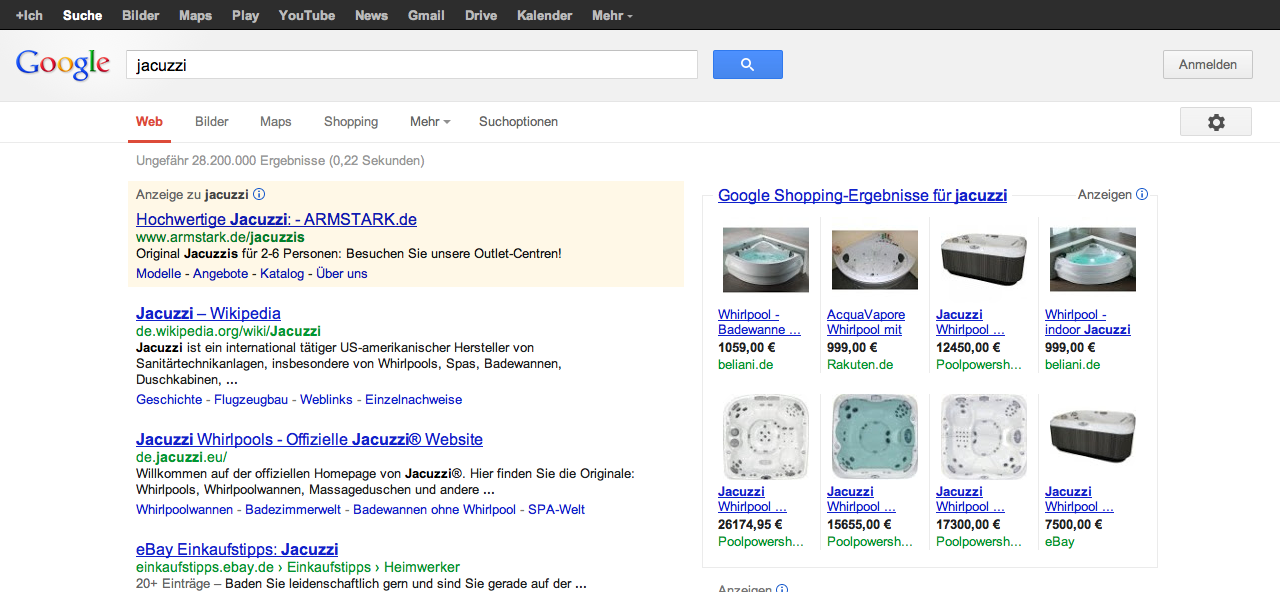
Task: Open 'Badewannen ohne Whirlpool' sitelink
Action: [434, 510]
